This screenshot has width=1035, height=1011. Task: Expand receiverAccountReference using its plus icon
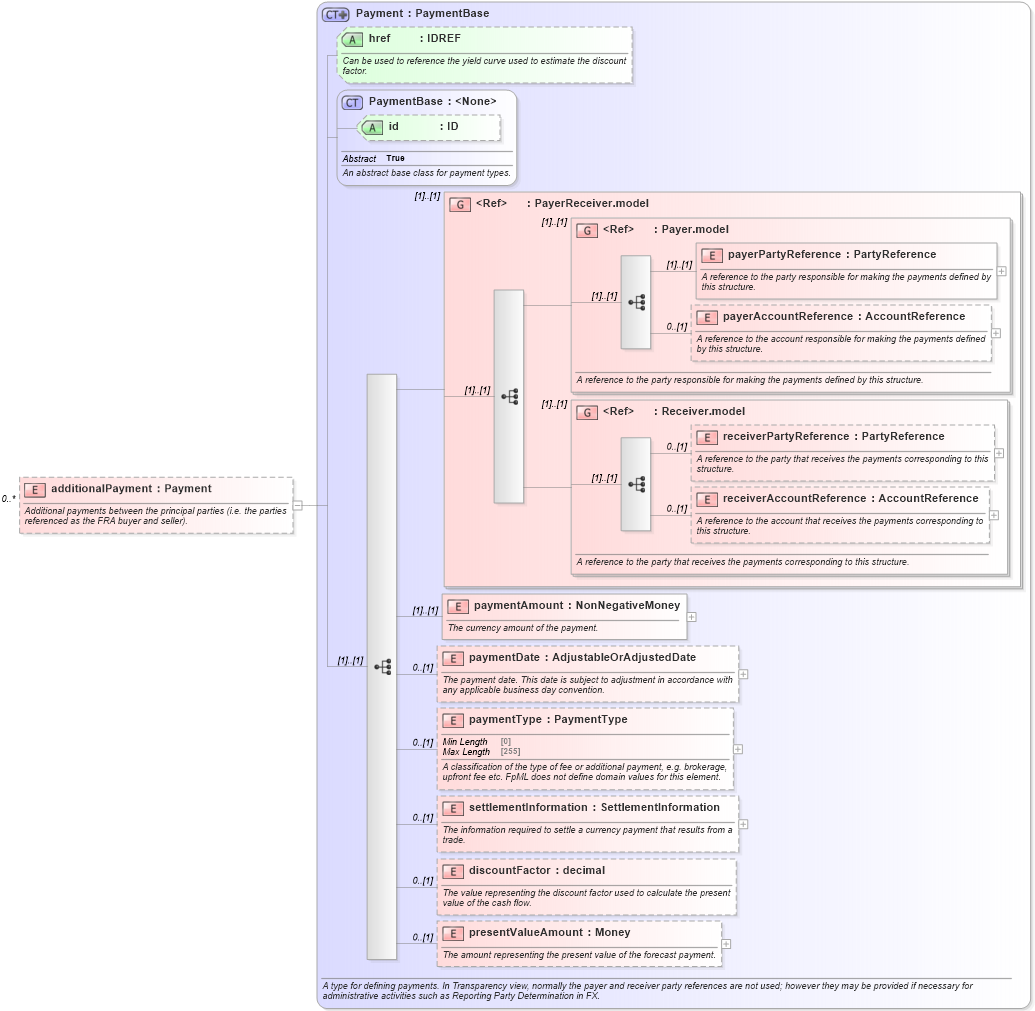(995, 515)
